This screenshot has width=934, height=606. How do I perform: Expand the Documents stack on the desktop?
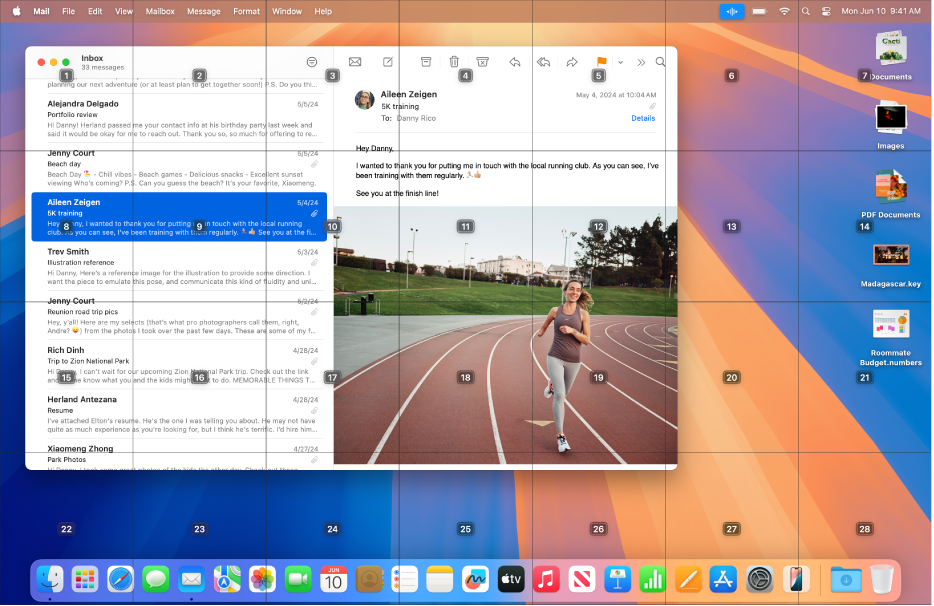(890, 47)
